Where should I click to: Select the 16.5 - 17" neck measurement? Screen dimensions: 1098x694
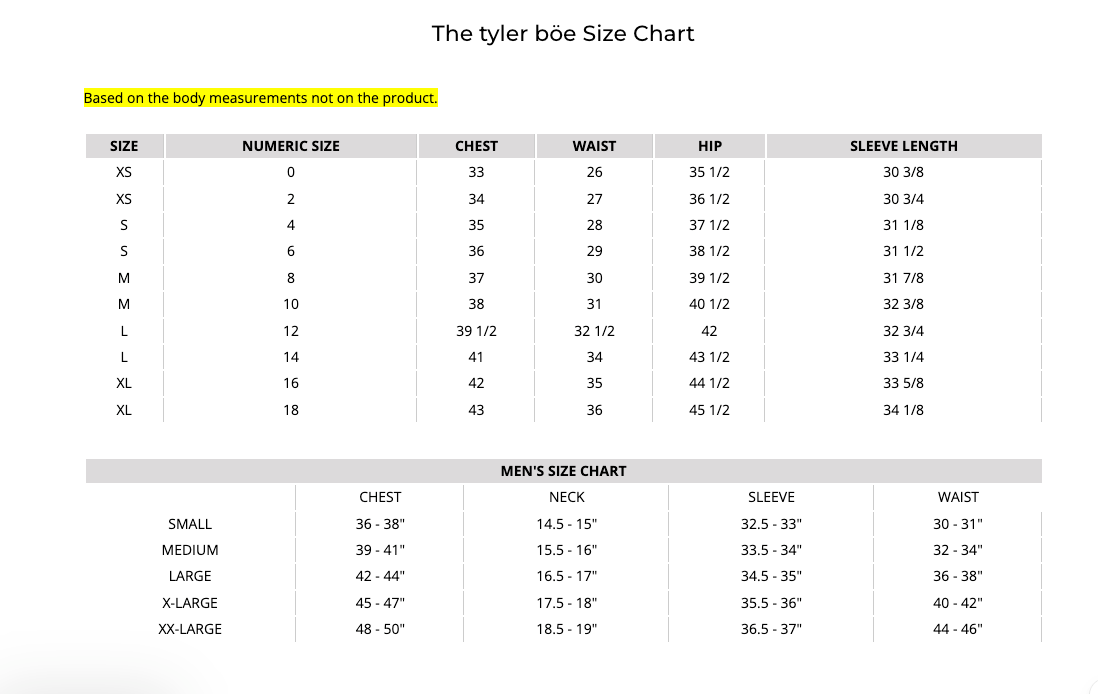point(567,576)
